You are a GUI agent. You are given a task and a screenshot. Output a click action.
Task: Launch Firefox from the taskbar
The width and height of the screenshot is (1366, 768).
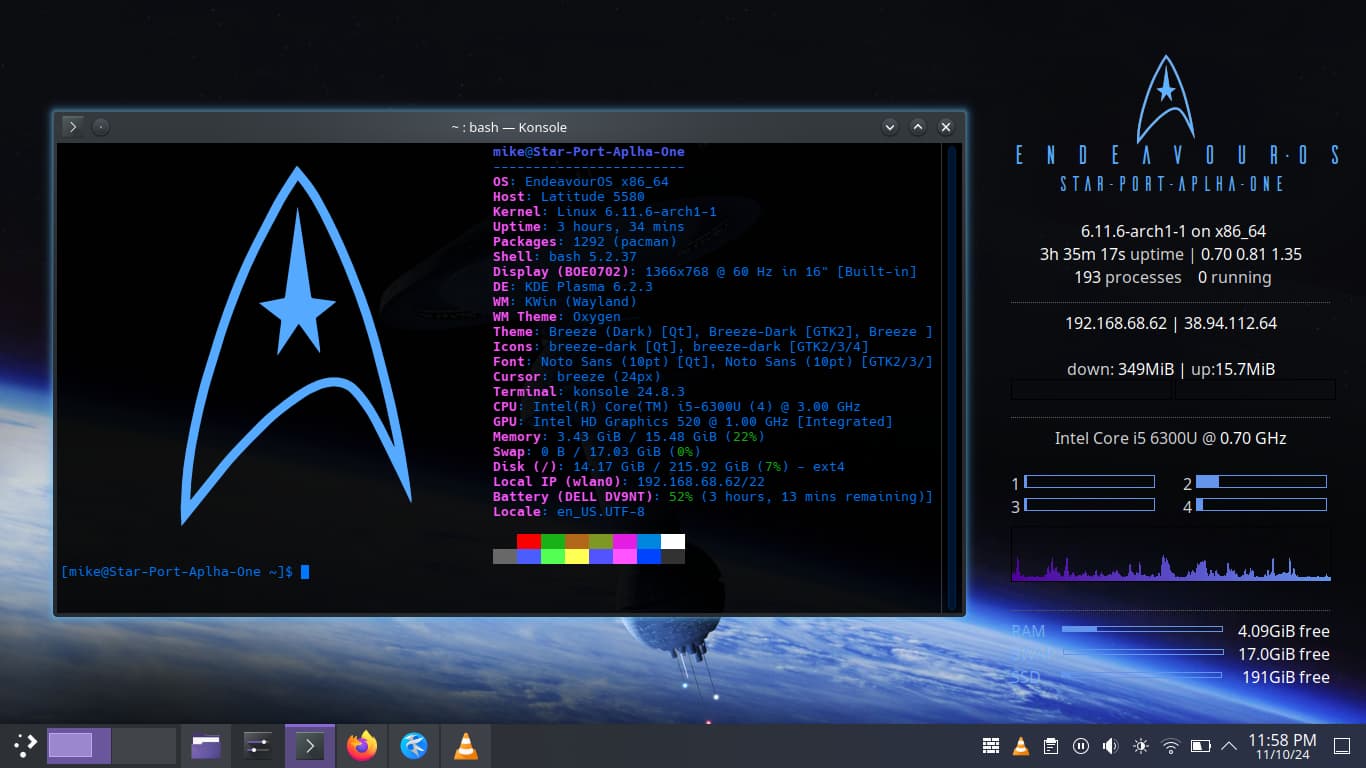tap(362, 746)
